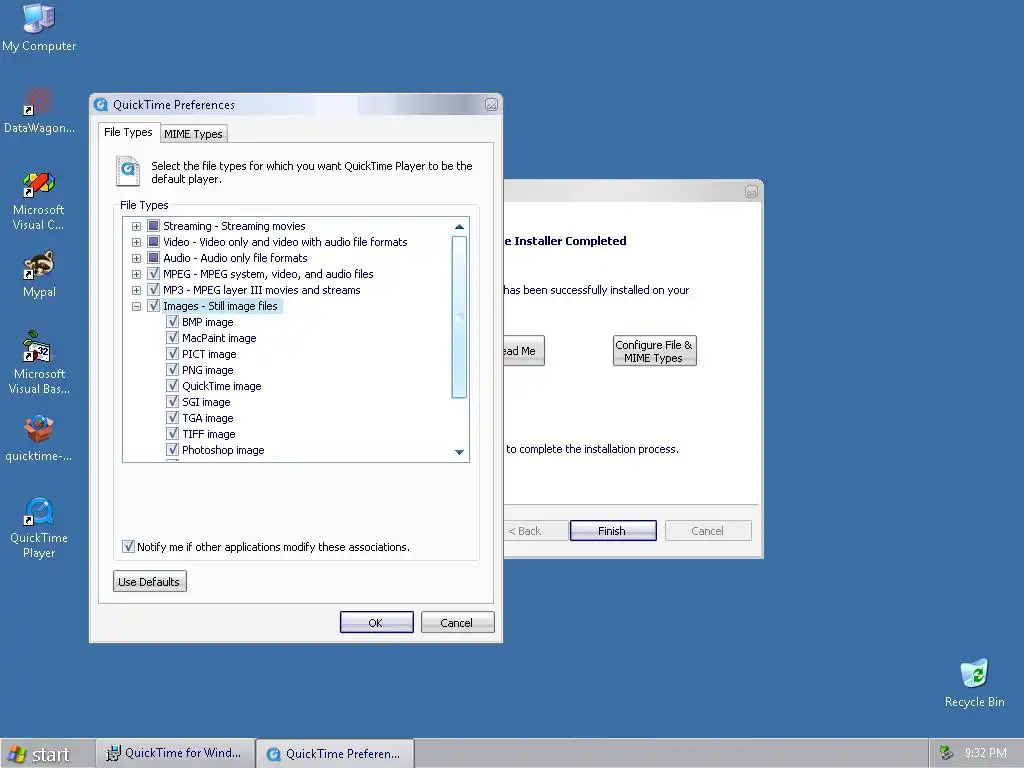The width and height of the screenshot is (1024, 768).
Task: Confirm preferences with the OK button
Action: tap(376, 622)
